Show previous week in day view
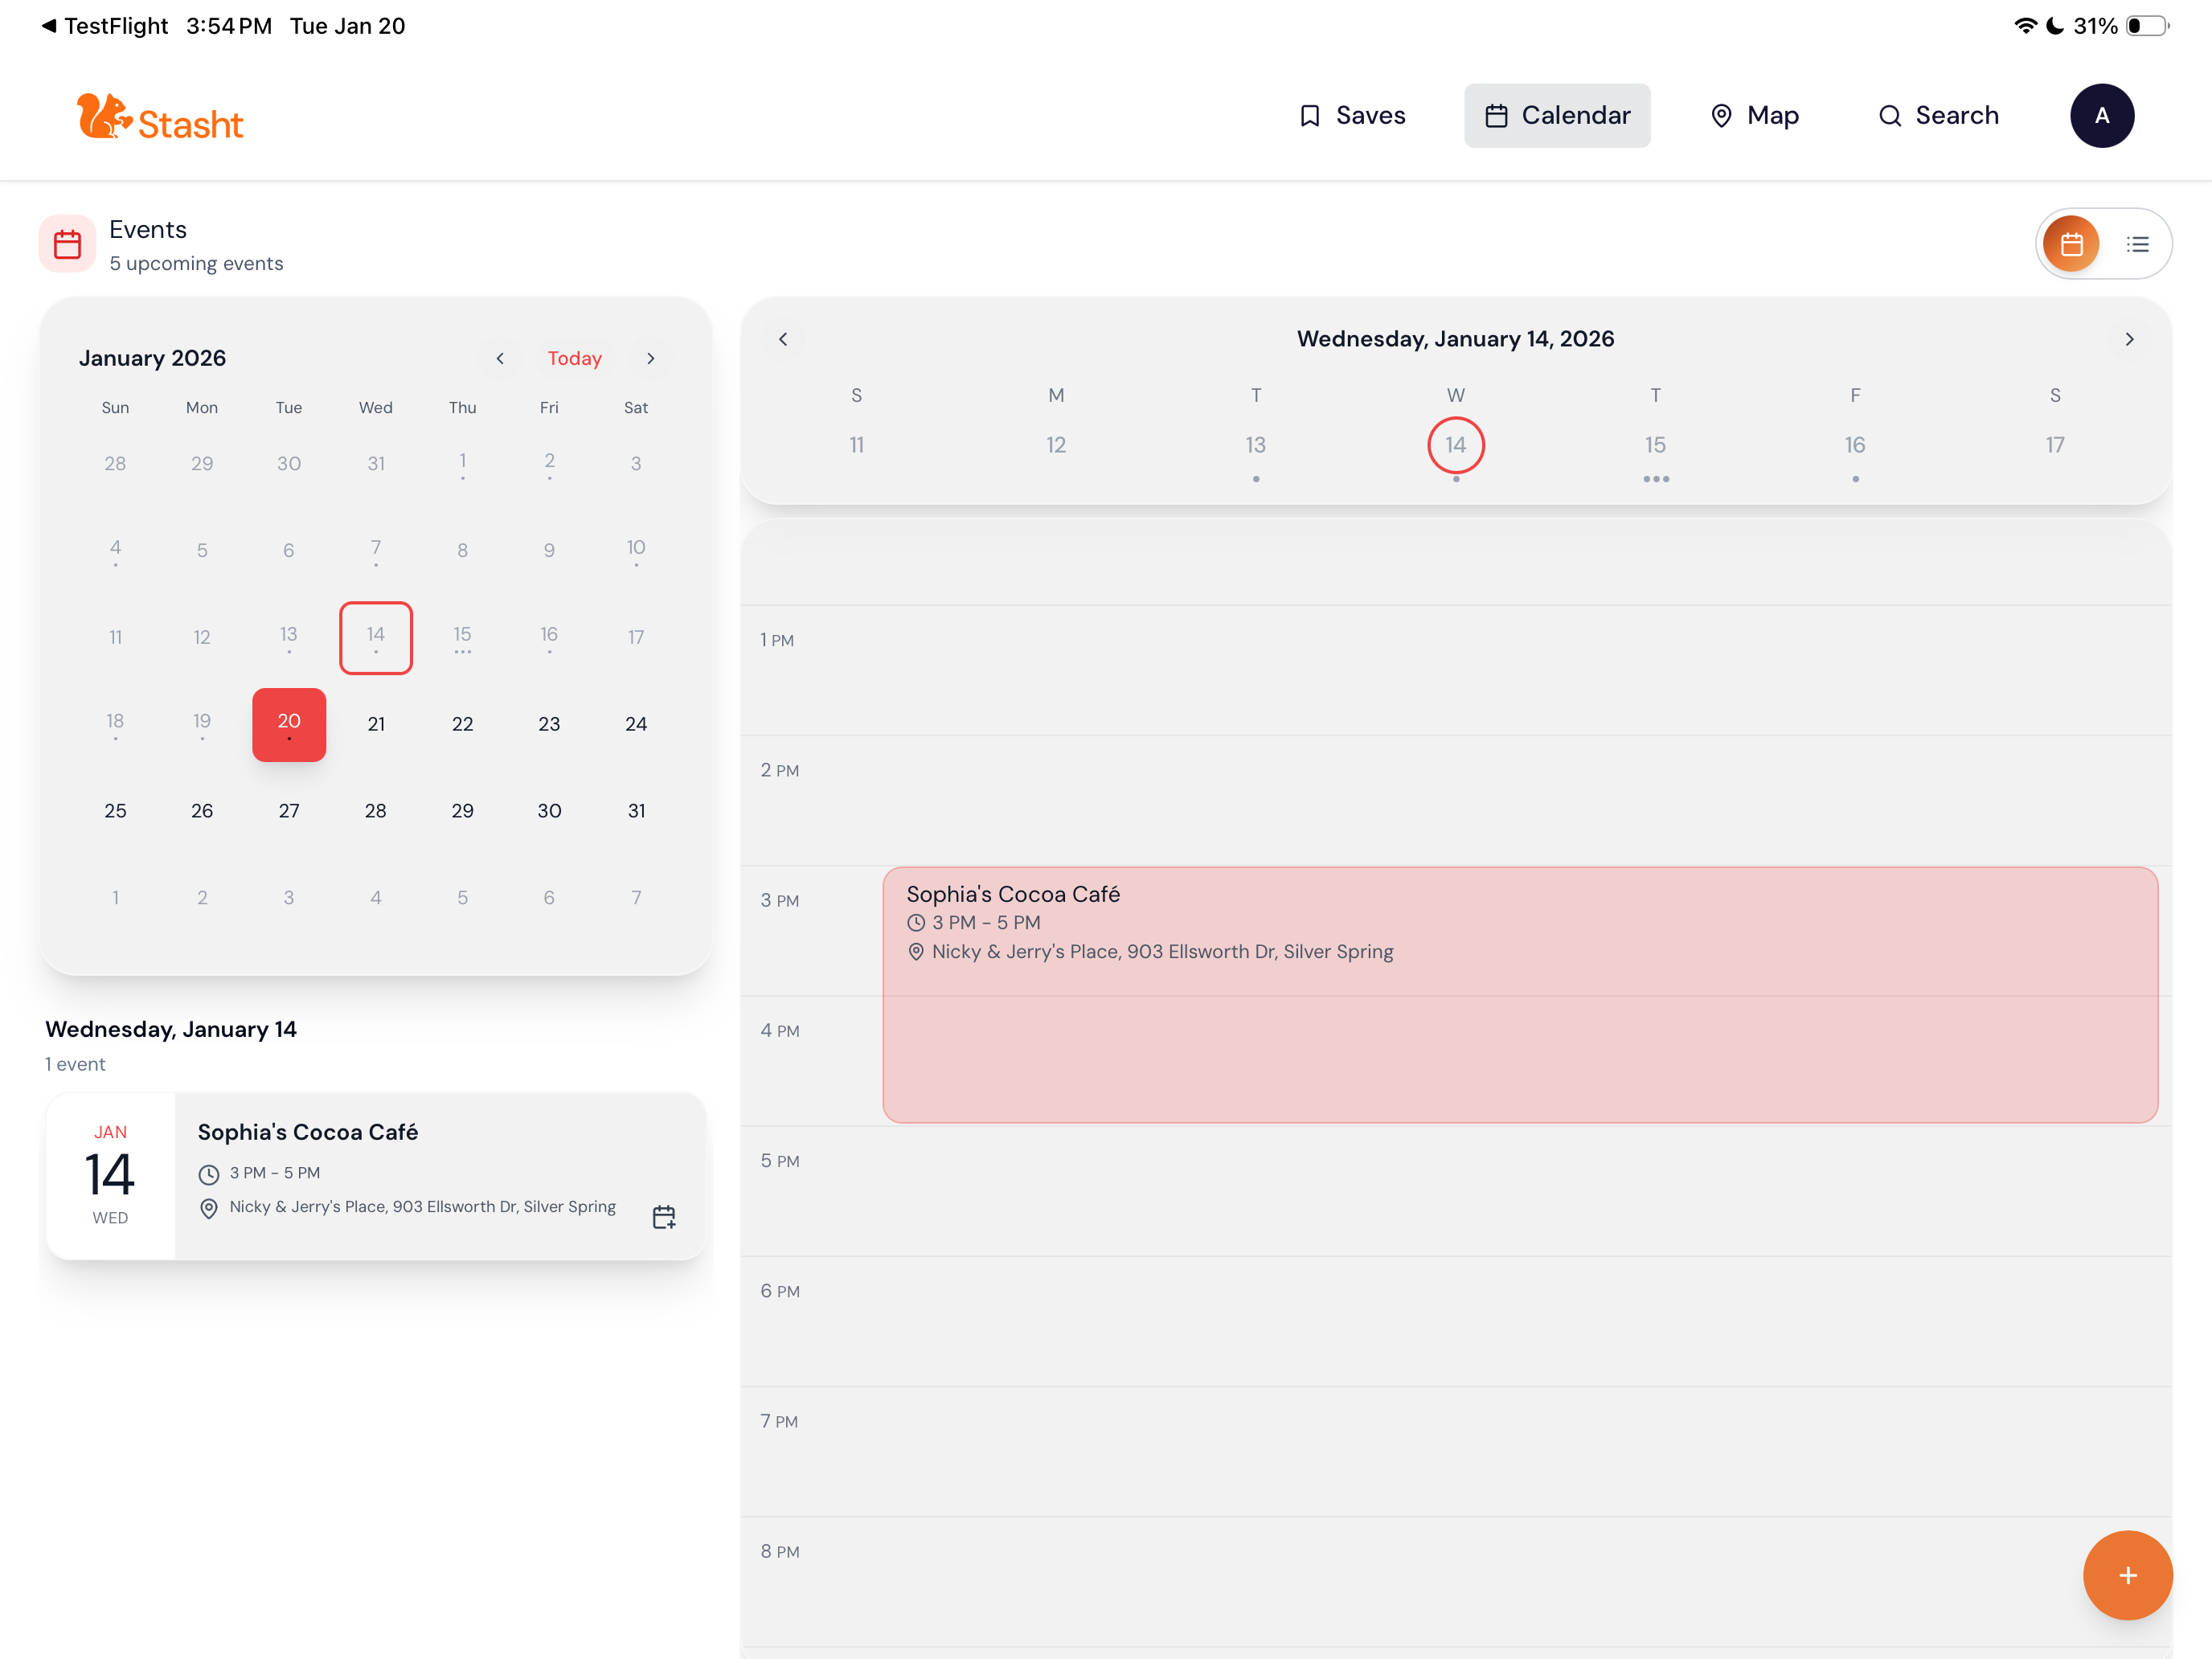Screen dimensions: 2212x1659 coord(783,339)
